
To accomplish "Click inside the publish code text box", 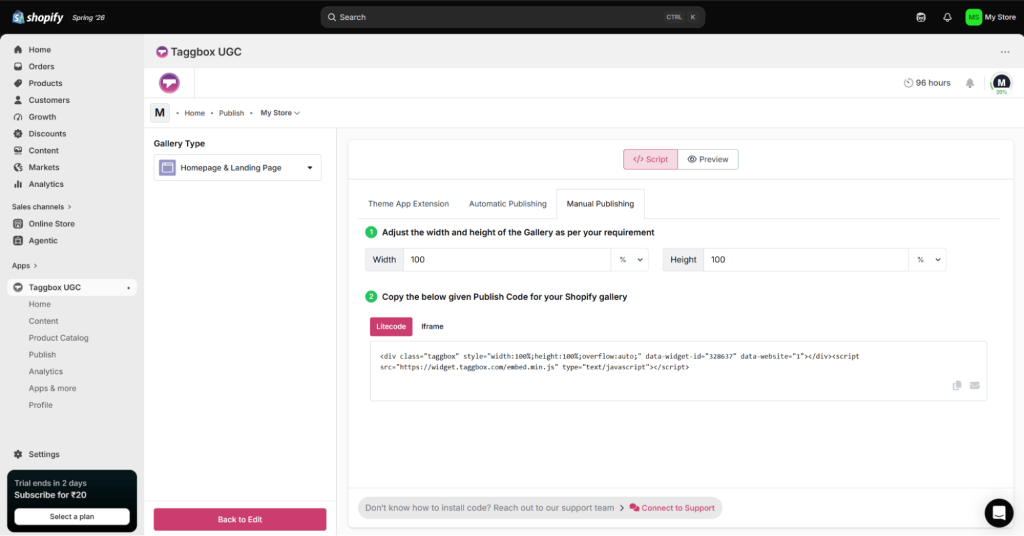I will click(x=679, y=371).
